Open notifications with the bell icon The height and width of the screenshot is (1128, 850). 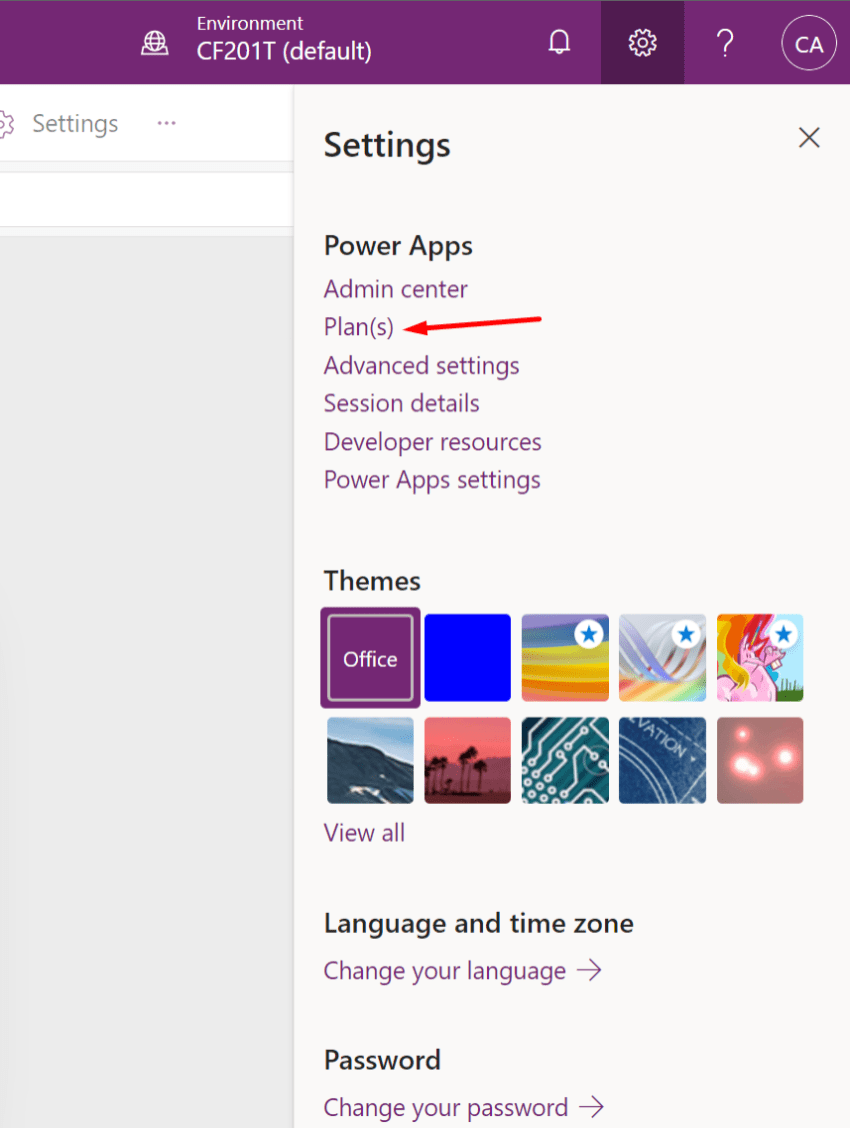(x=559, y=42)
